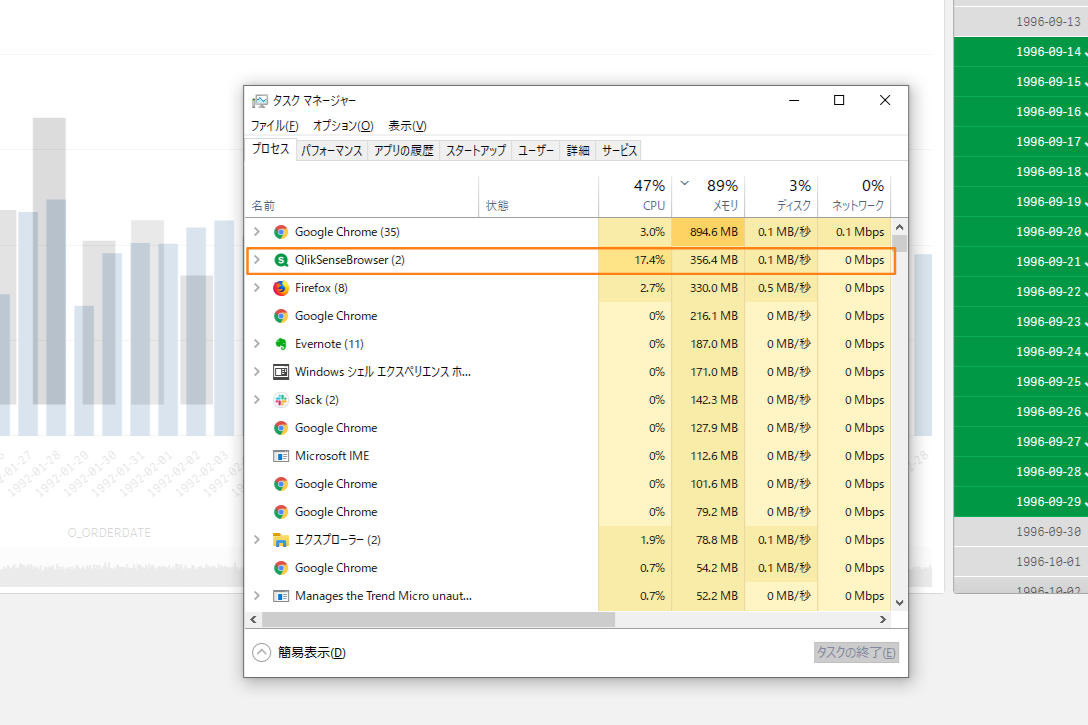Expand the QlikSenseBrowser (2) process group
This screenshot has height=725, width=1088.
(x=257, y=259)
